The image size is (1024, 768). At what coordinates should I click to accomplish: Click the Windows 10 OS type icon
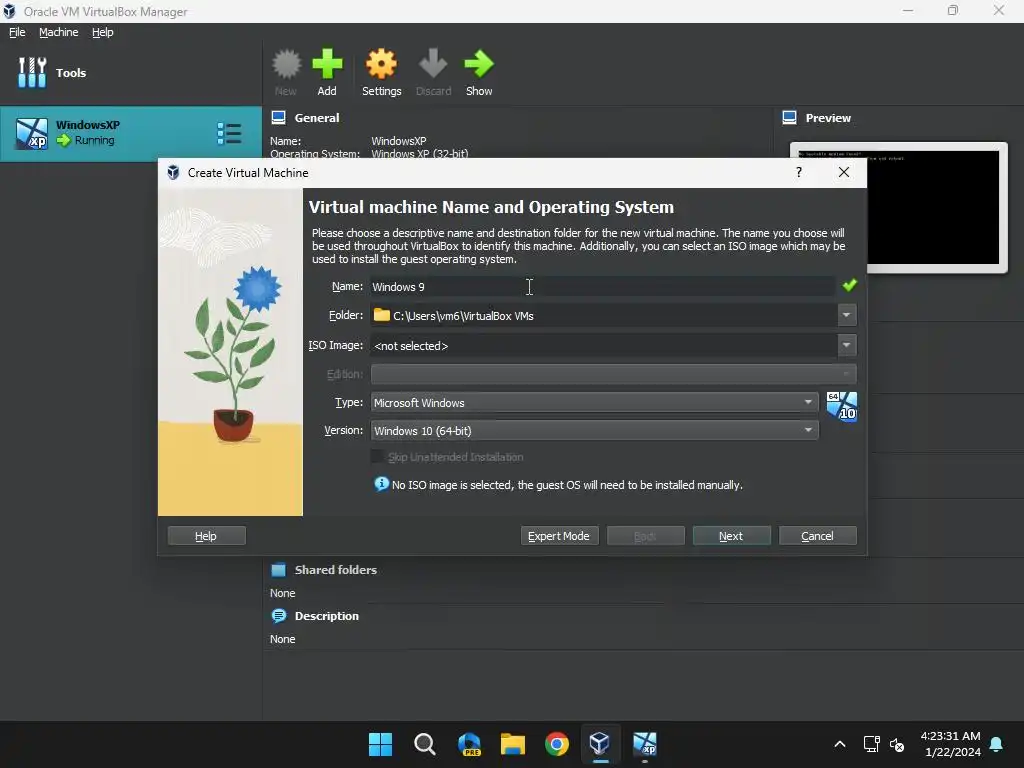pos(842,406)
